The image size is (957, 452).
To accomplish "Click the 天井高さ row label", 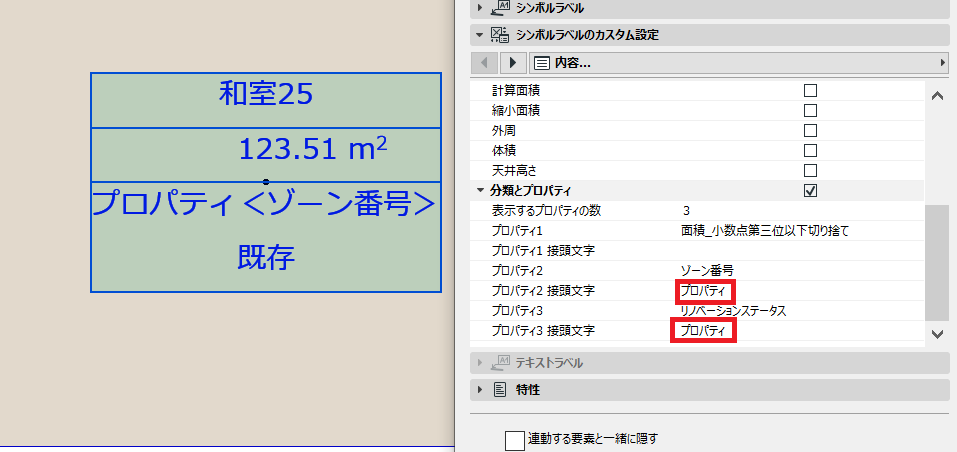I will [514, 170].
